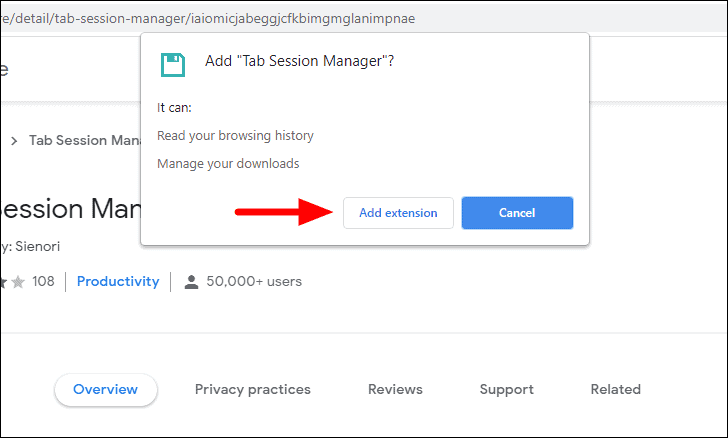Click the dialog title Add "Tab Session Manager"?
Screen dimensions: 728x438
click(x=299, y=61)
